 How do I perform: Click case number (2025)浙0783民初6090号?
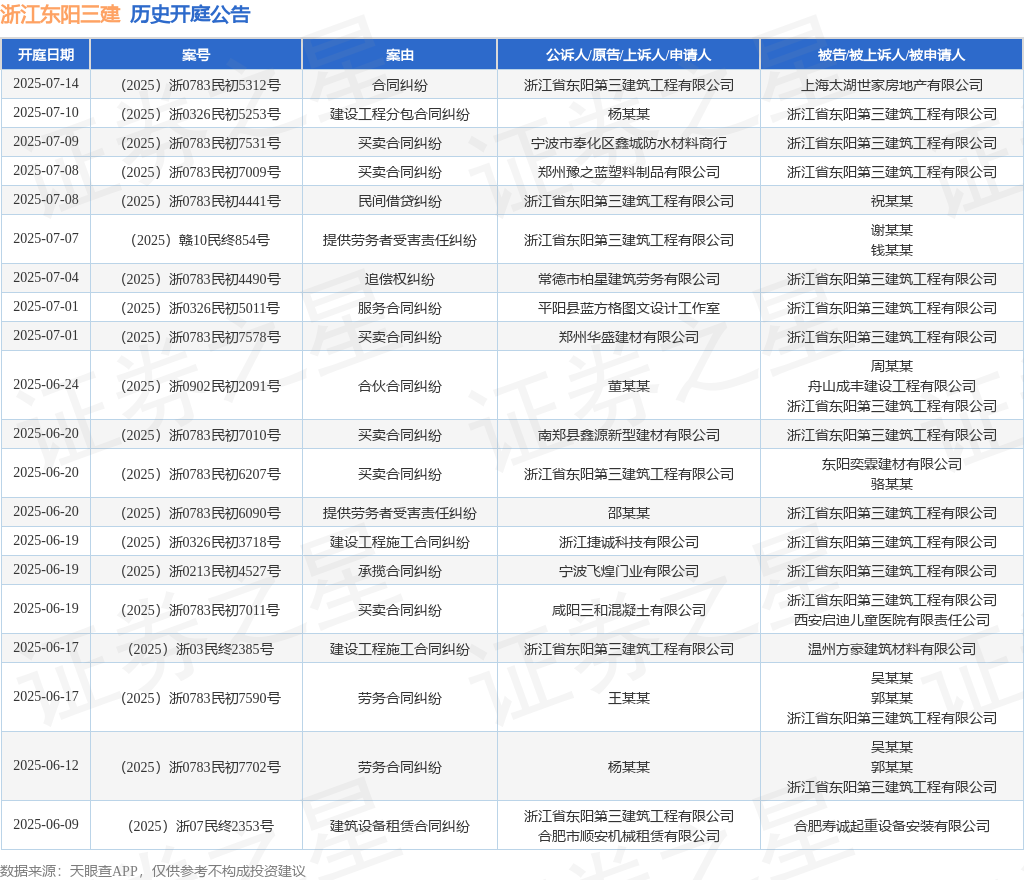200,514
